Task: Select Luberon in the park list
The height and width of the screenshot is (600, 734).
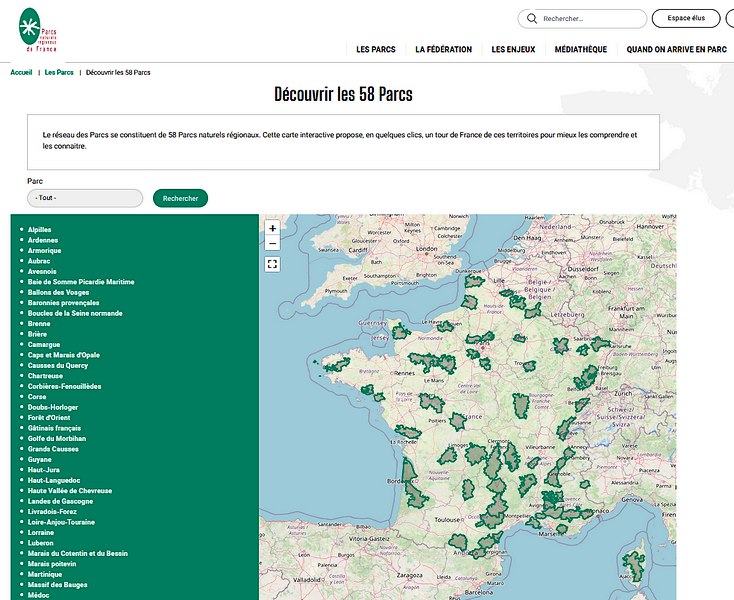Action: tap(41, 543)
